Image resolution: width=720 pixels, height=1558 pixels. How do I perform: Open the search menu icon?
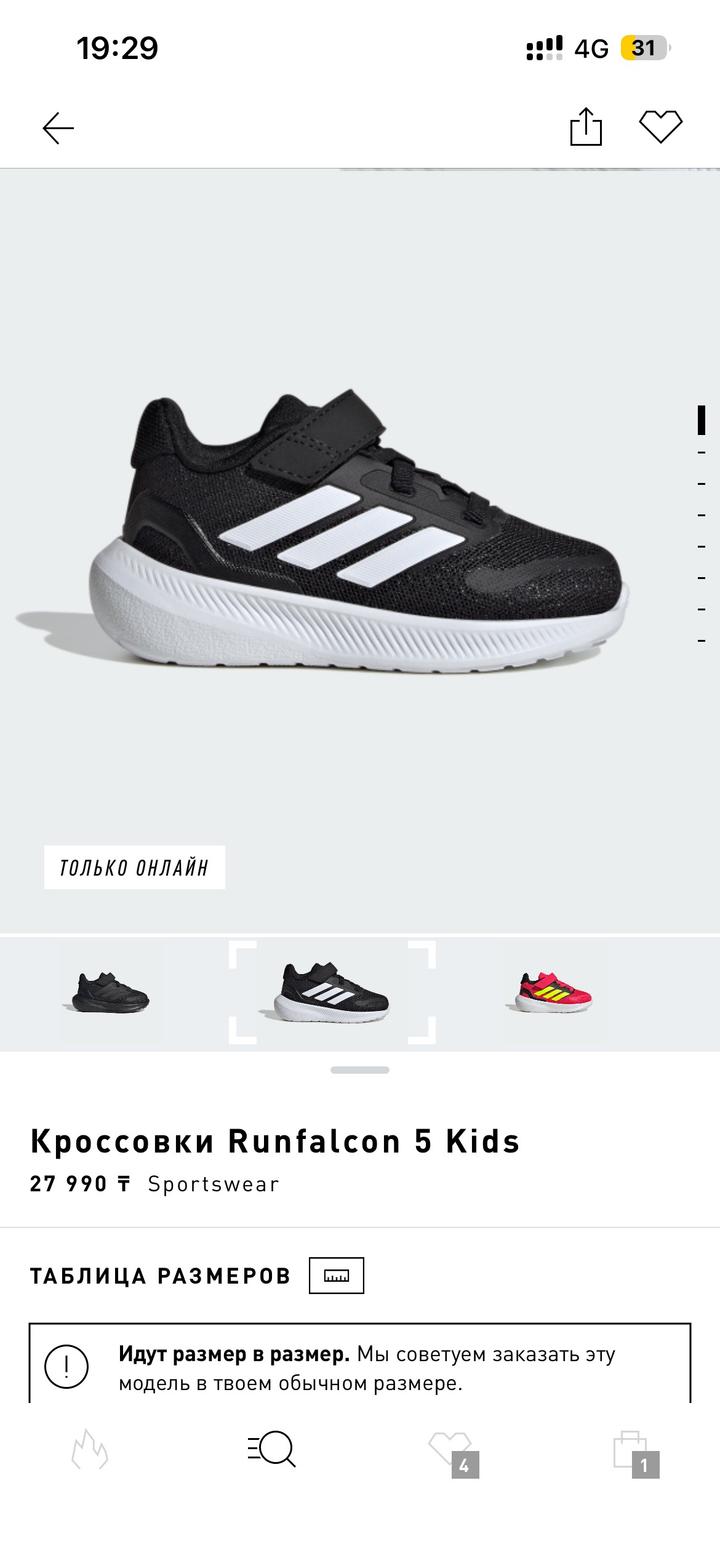(271, 1448)
